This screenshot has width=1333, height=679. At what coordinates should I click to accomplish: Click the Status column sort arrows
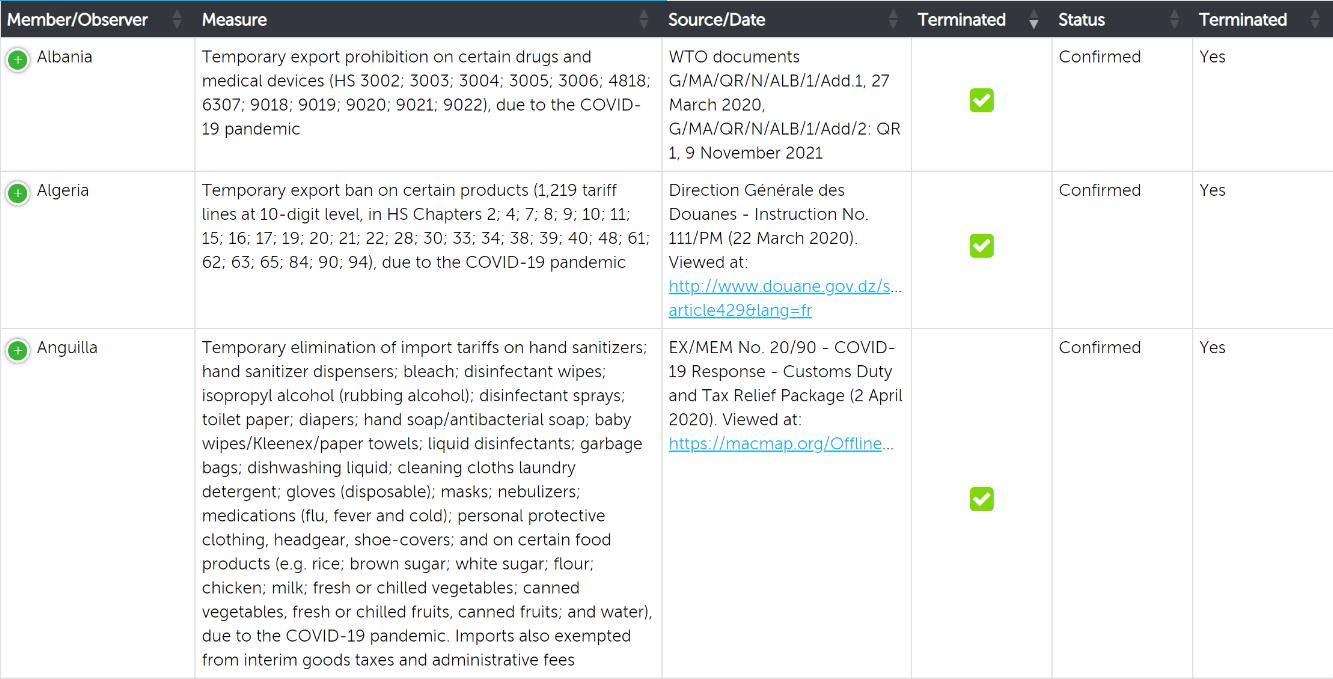(1175, 19)
